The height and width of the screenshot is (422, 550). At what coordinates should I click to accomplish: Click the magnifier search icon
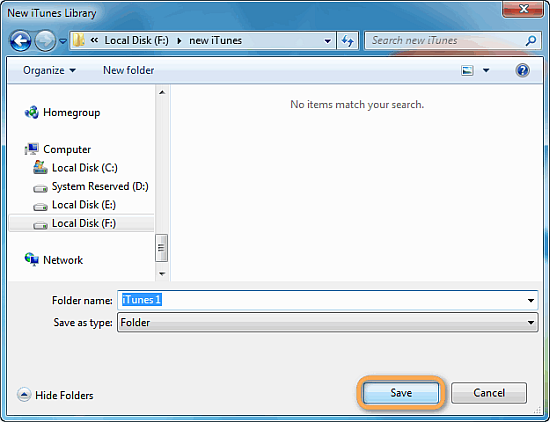coord(531,41)
